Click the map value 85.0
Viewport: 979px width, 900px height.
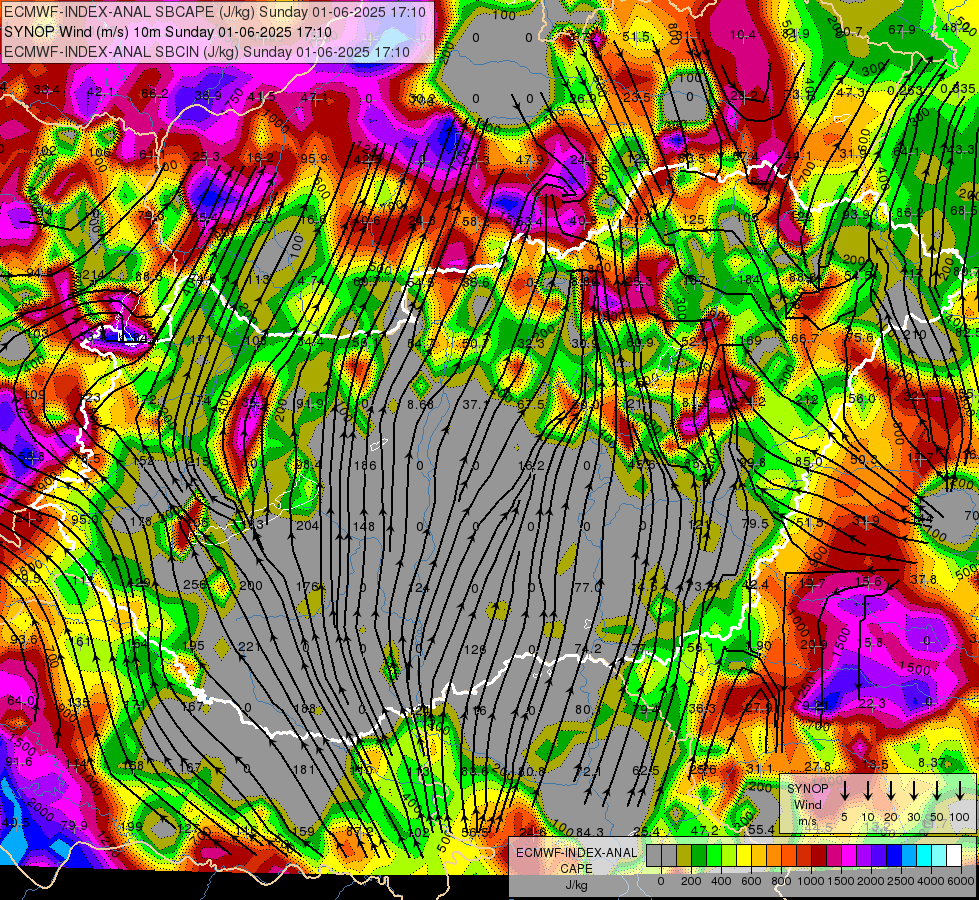[x=809, y=462]
